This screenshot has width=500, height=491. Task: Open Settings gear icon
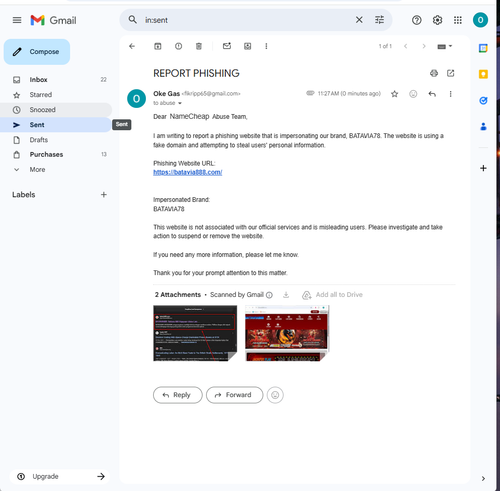point(437,20)
